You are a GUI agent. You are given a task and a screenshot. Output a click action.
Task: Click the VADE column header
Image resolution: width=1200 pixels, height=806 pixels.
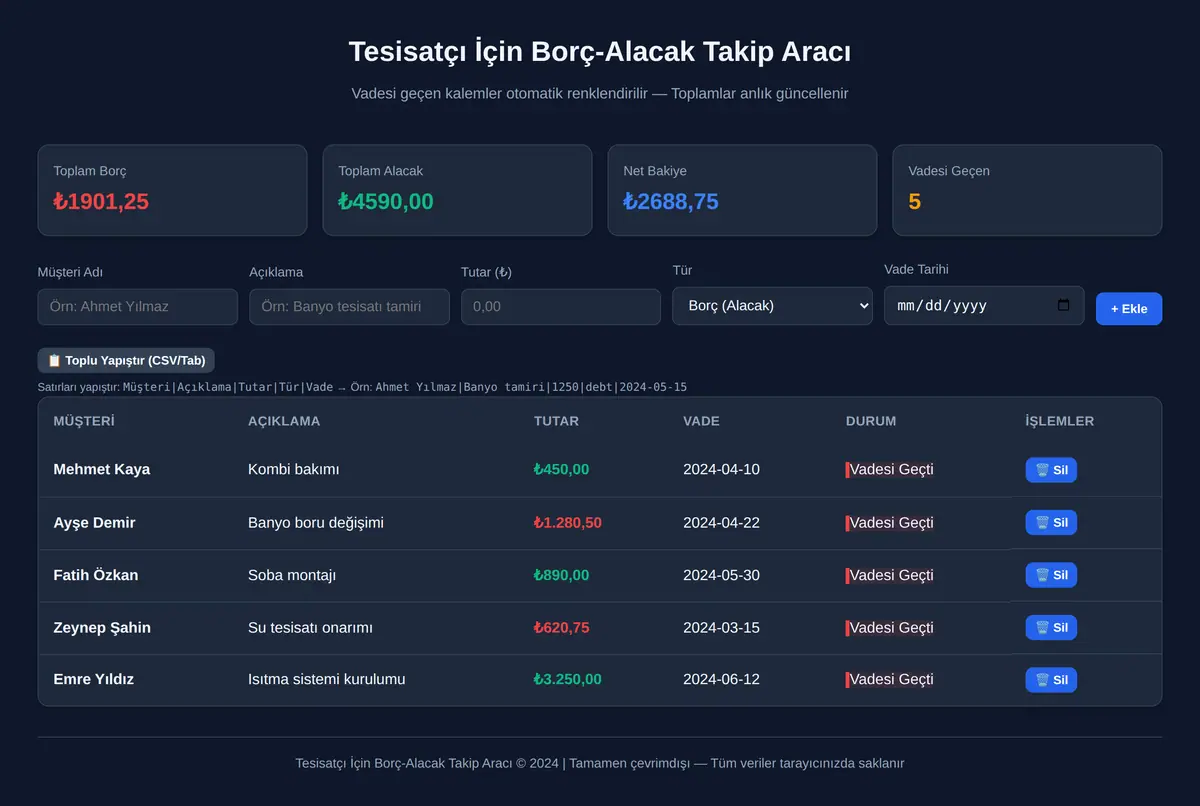point(701,421)
